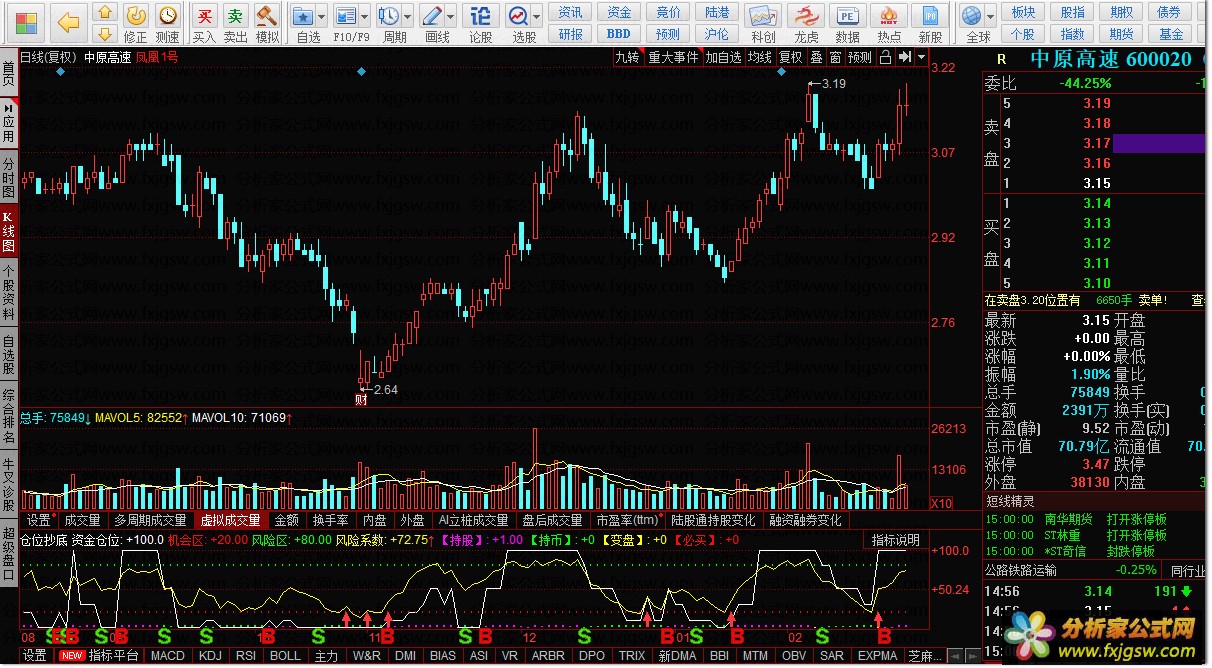Open 论股 stock discussion icon
The image size is (1212, 668).
pos(481,23)
